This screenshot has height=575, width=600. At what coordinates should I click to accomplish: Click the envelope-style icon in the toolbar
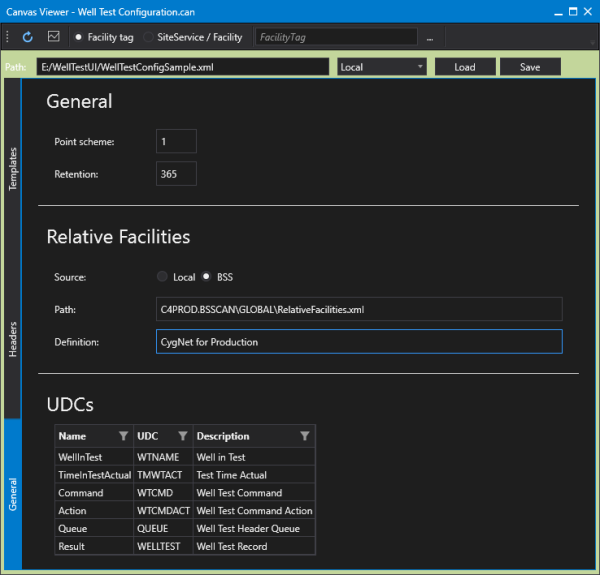pyautogui.click(x=54, y=37)
